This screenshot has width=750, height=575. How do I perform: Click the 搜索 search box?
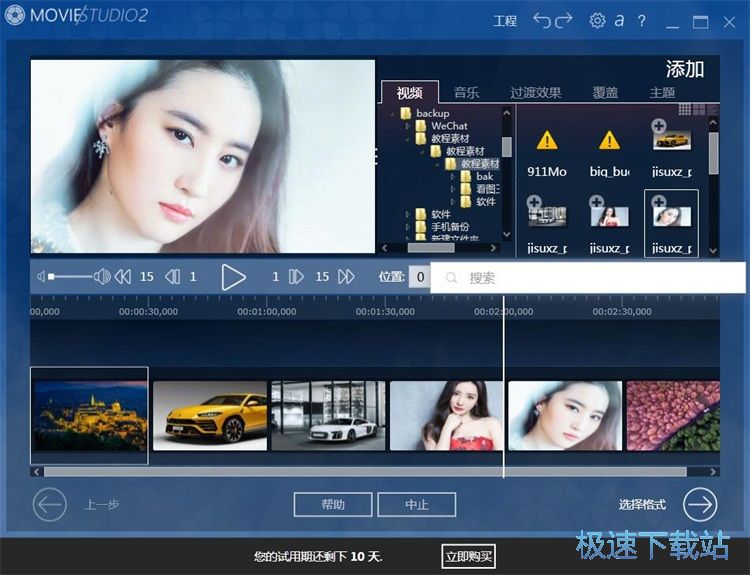(x=588, y=277)
